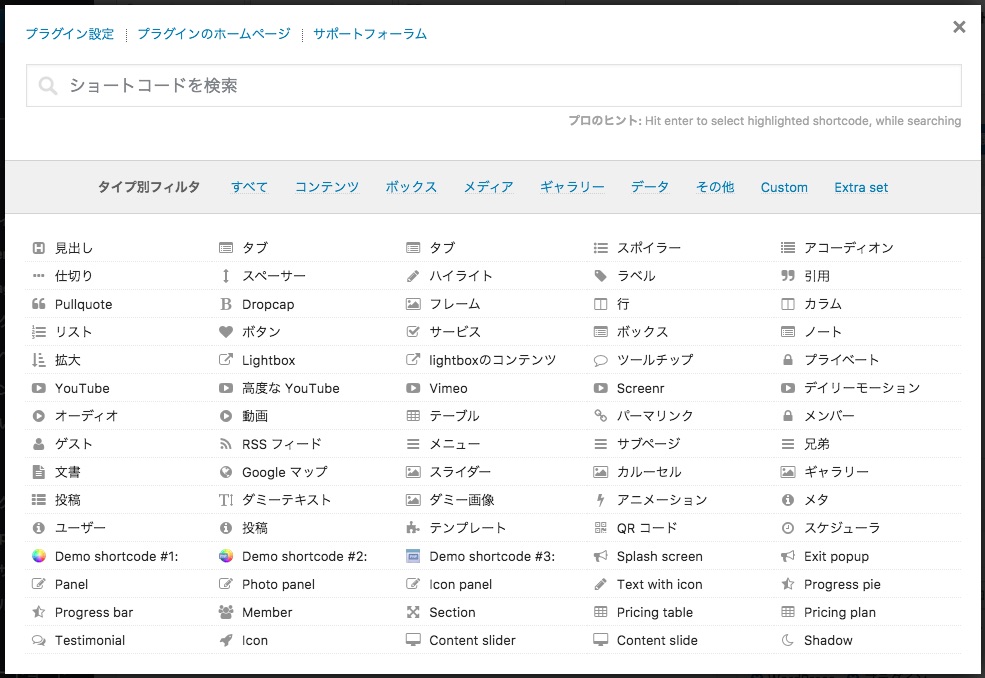985x678 pixels.
Task: Show the Extra set filter
Action: click(x=861, y=187)
